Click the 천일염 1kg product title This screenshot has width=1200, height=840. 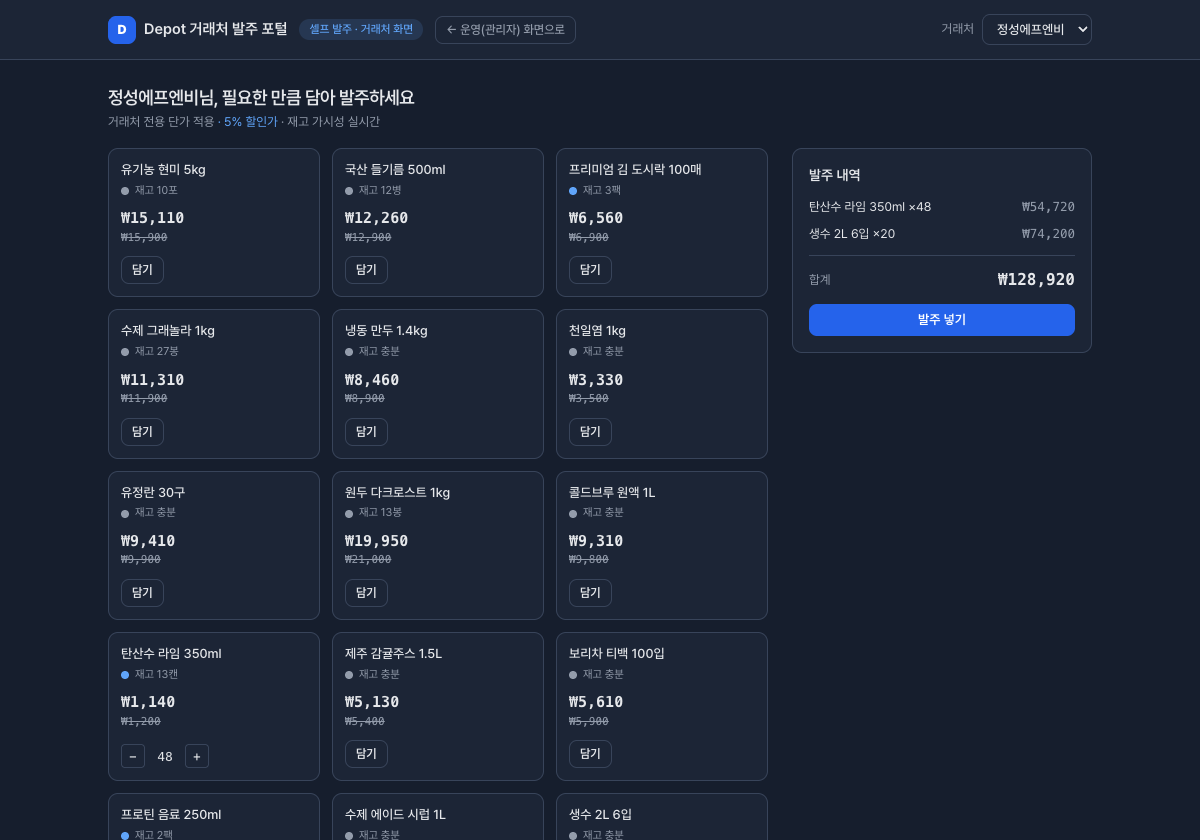(597, 331)
